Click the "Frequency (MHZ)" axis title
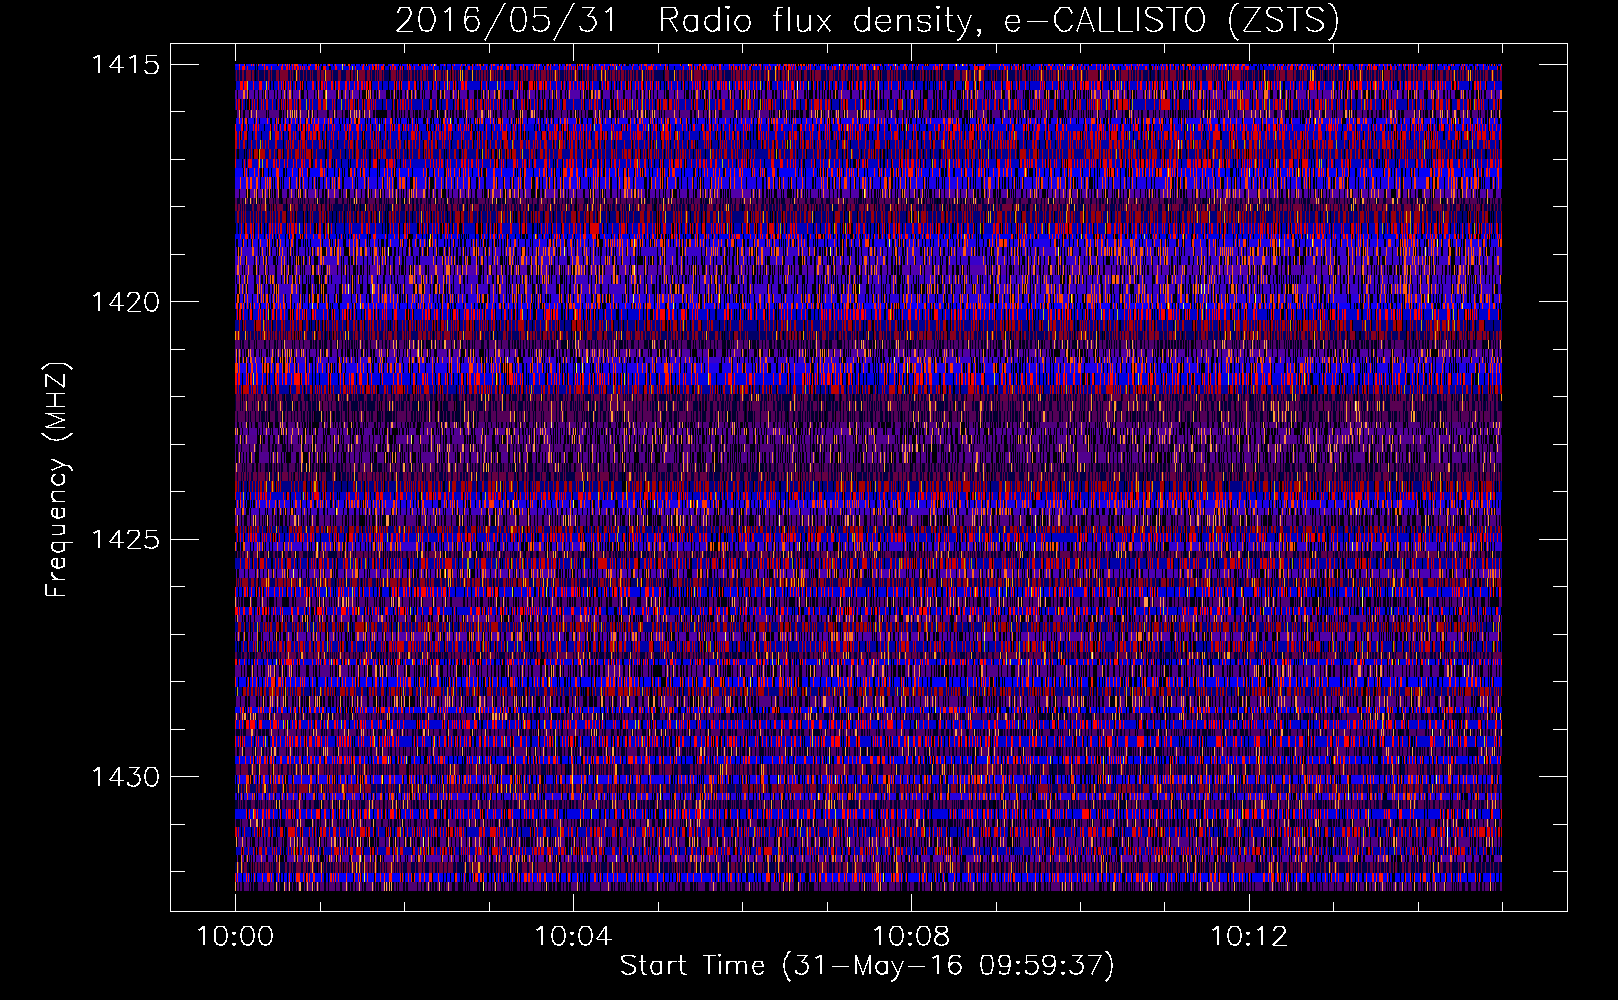1618x1000 pixels. (x=58, y=480)
